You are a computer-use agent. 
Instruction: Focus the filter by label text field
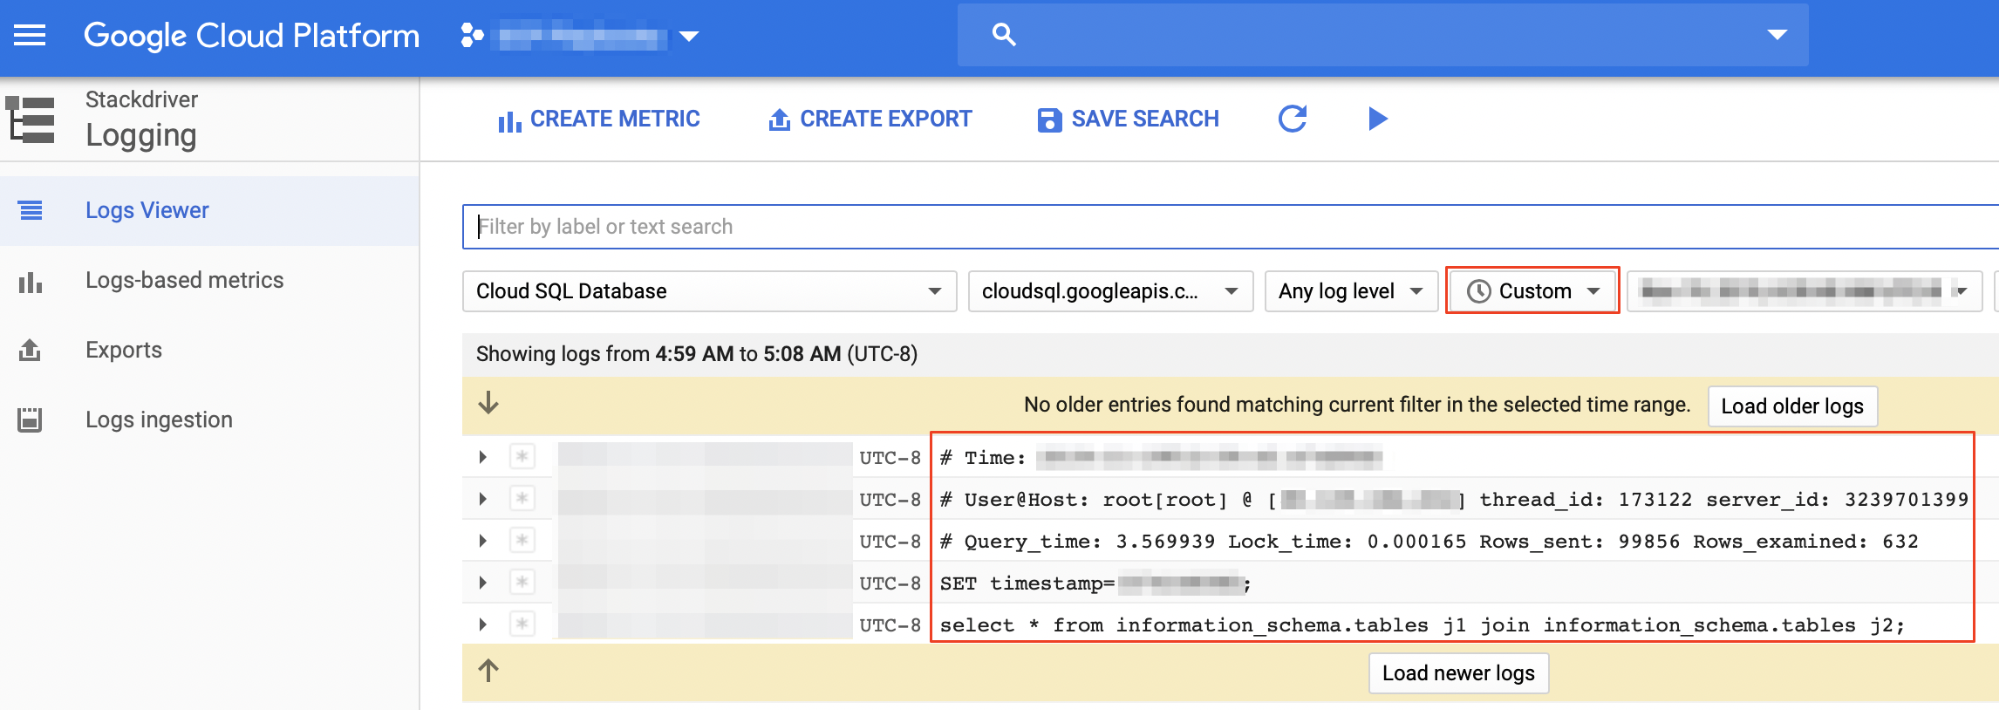(1200, 227)
